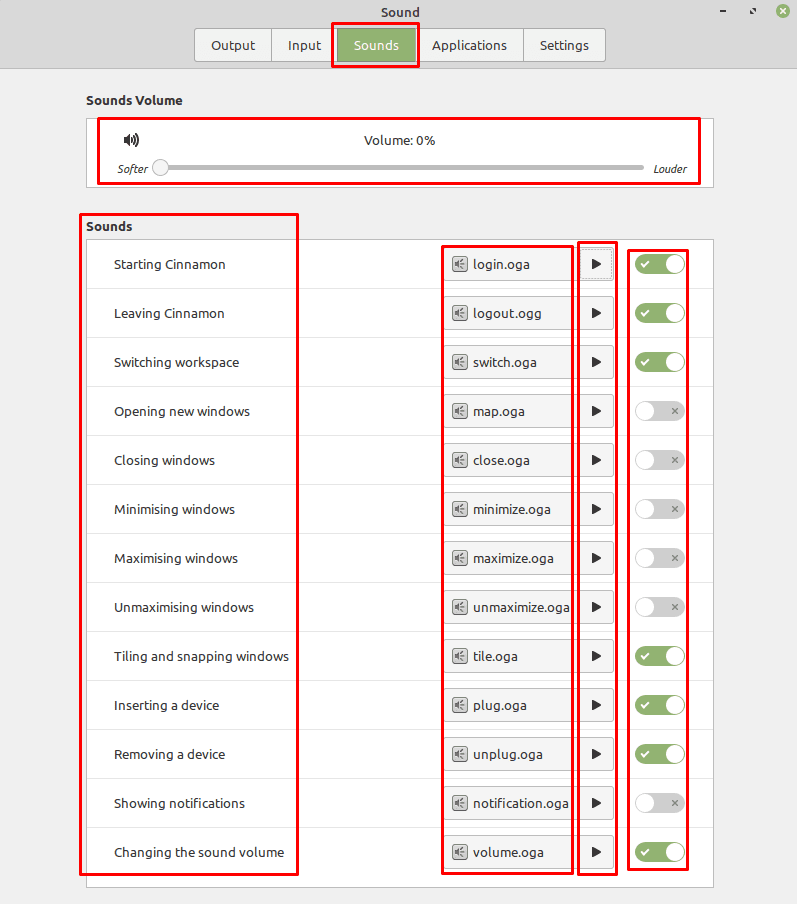Screen dimensions: 797x904
Task: Click the "Sounds Volume" heading
Action: click(x=134, y=100)
